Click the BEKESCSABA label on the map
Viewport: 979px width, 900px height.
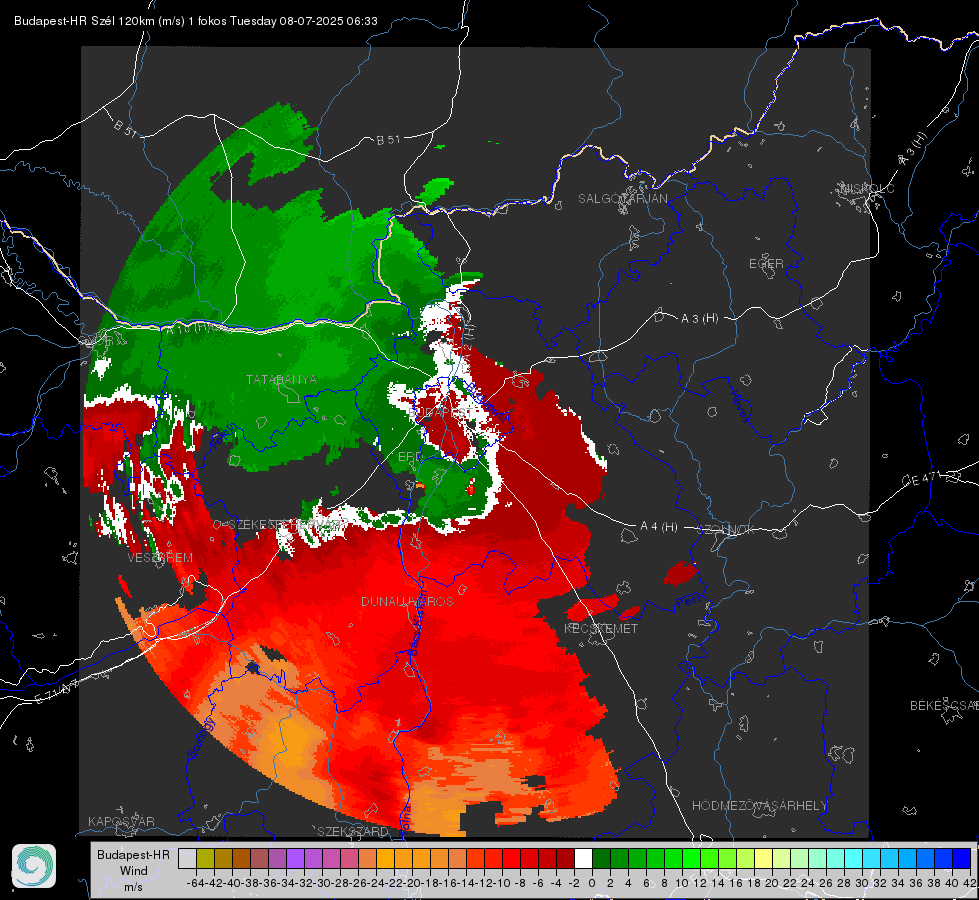pos(944,705)
